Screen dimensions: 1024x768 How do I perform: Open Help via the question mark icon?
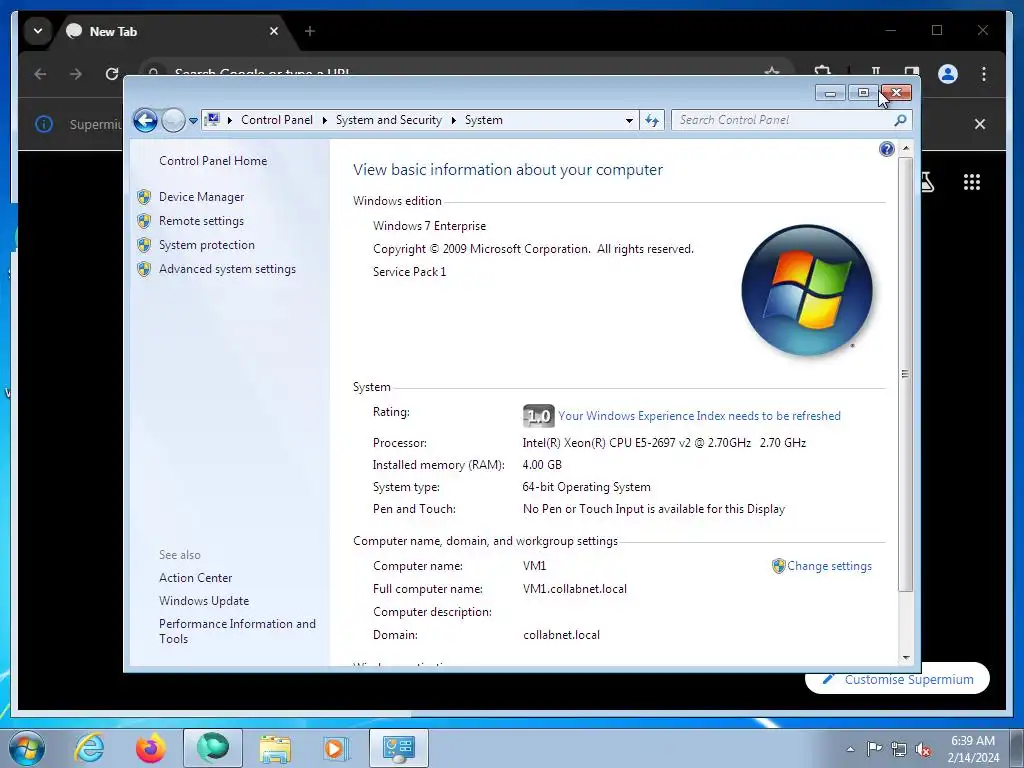tap(886, 149)
